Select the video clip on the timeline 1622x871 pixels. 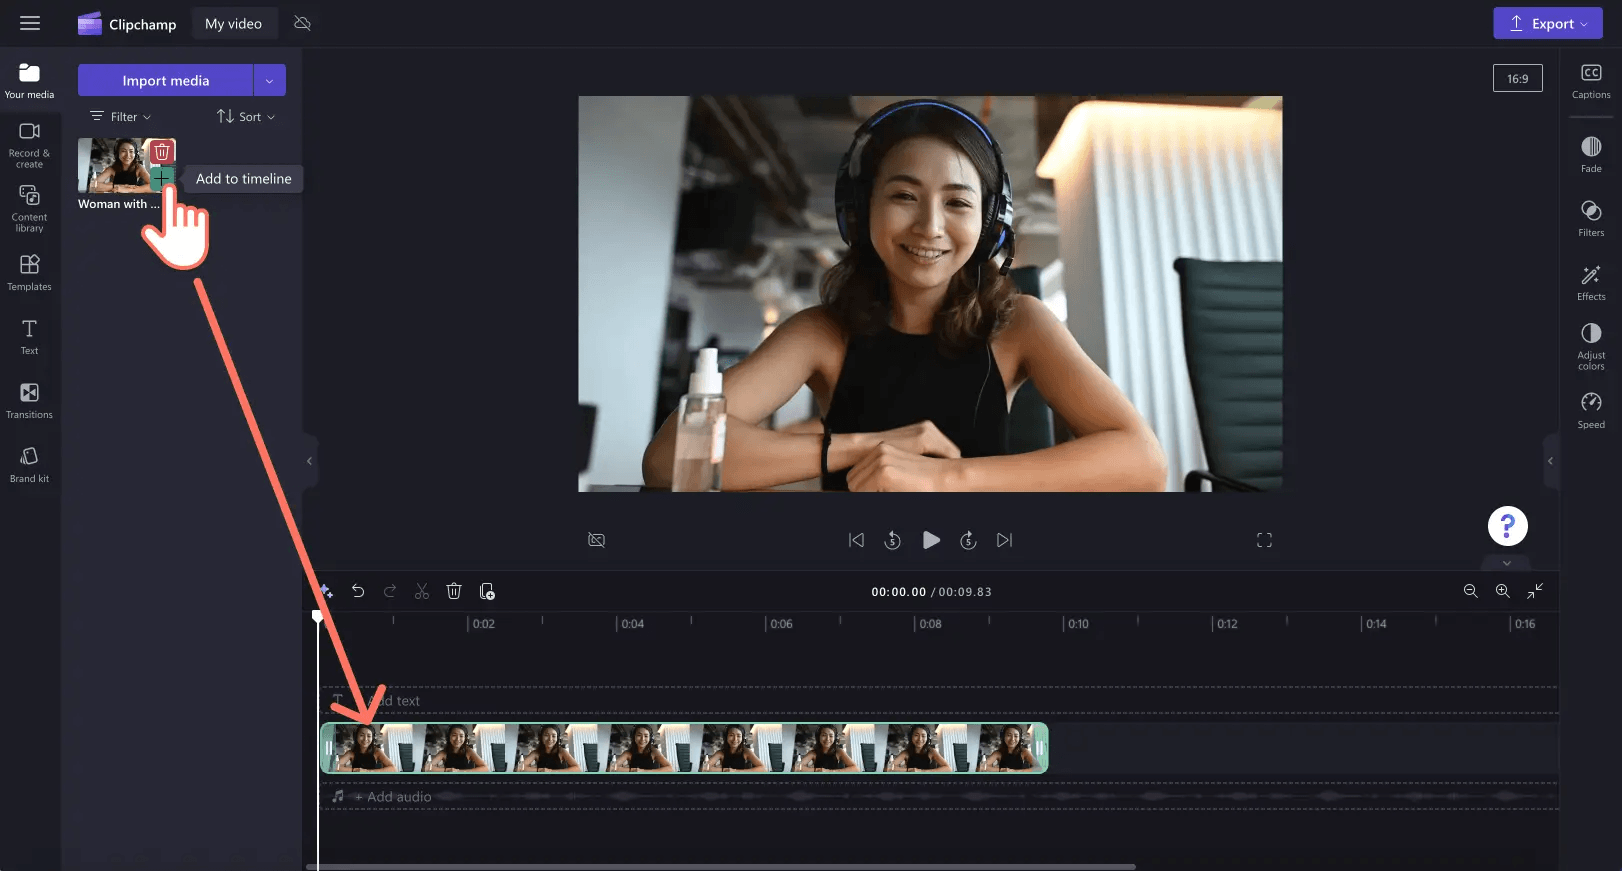click(x=684, y=748)
